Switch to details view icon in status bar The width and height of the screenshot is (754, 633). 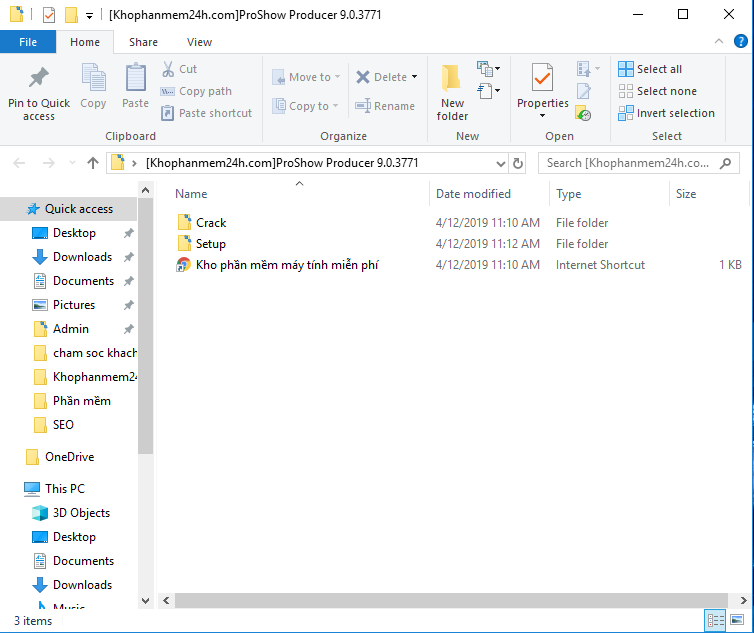click(715, 621)
